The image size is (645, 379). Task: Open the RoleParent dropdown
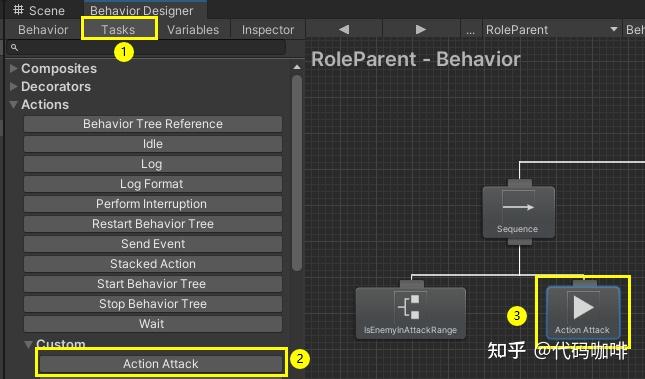[x=552, y=30]
